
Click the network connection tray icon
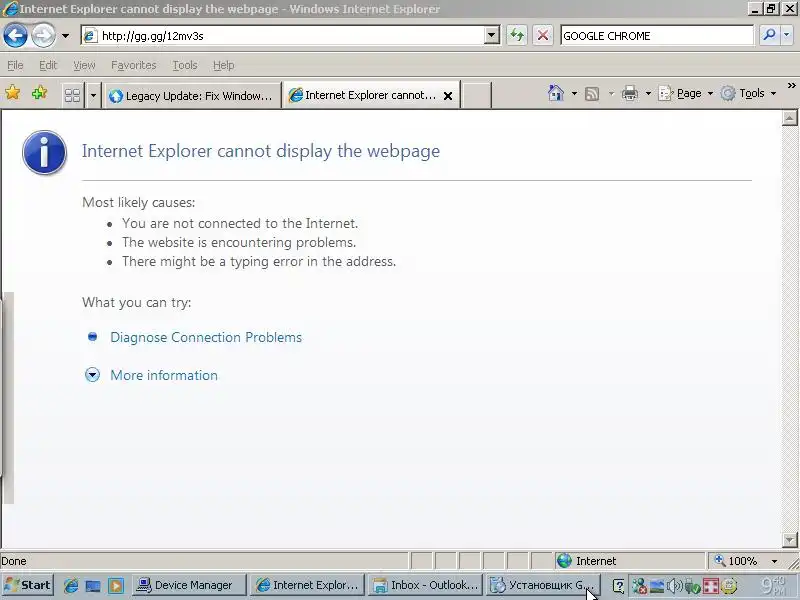639,586
